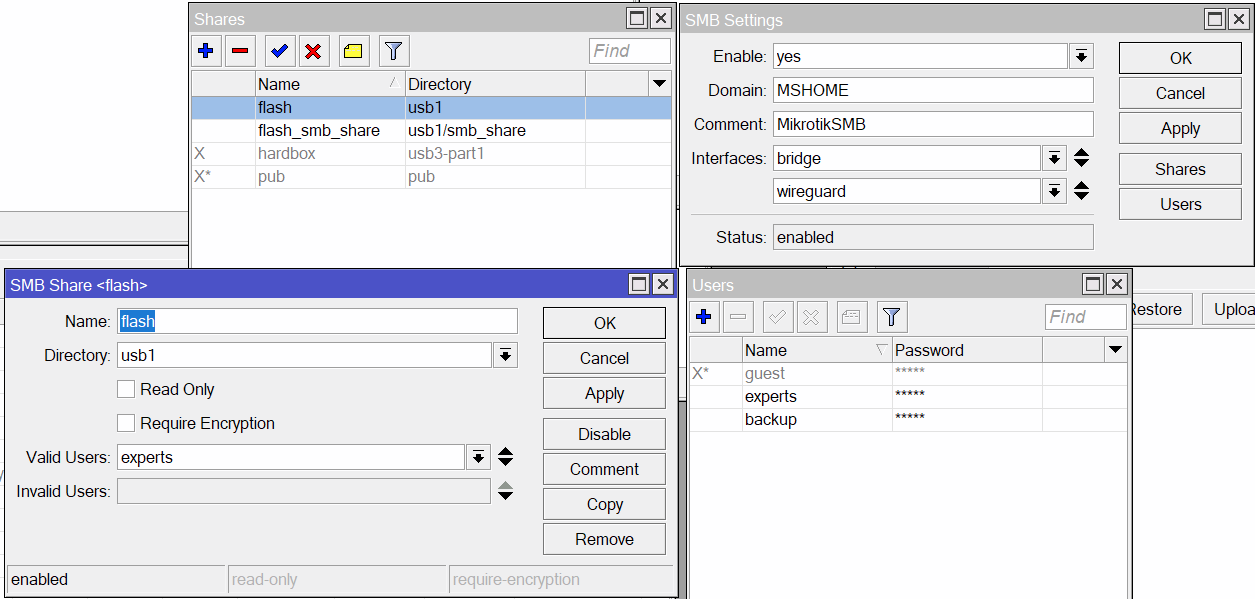Select the flash_smb_share row

click(x=431, y=130)
